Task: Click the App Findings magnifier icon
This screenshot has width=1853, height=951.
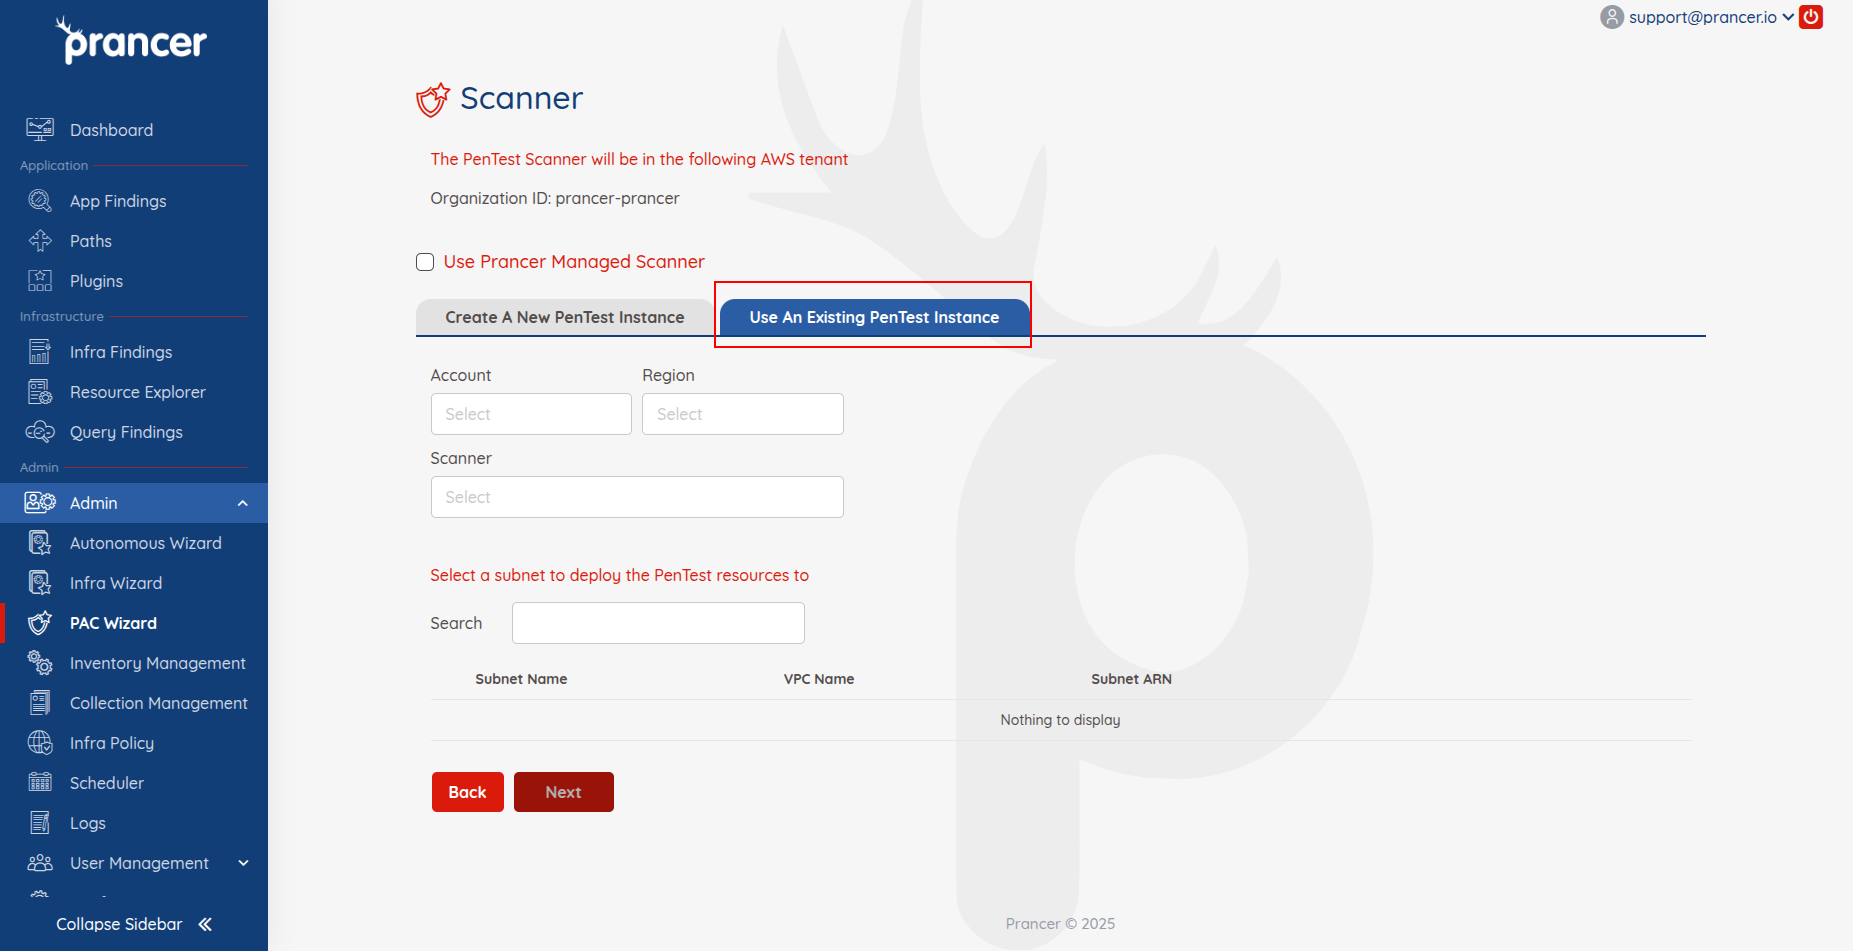Action: tap(40, 201)
